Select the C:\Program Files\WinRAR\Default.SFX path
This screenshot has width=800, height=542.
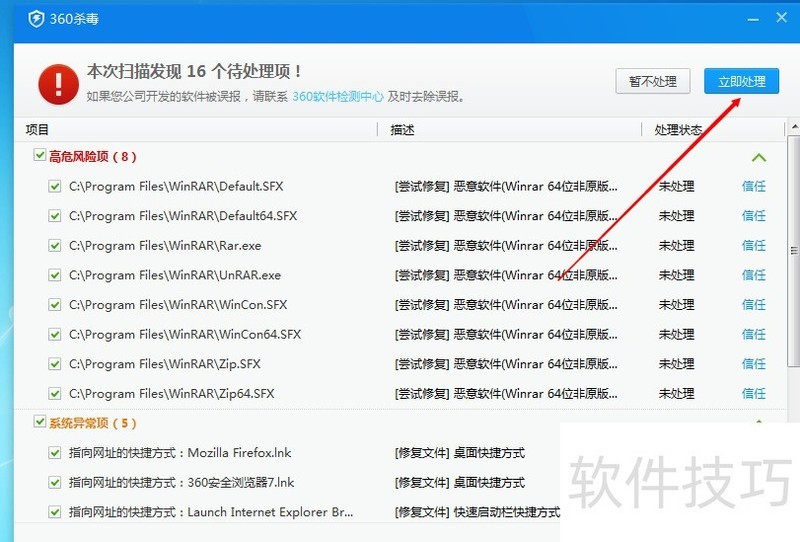point(176,186)
